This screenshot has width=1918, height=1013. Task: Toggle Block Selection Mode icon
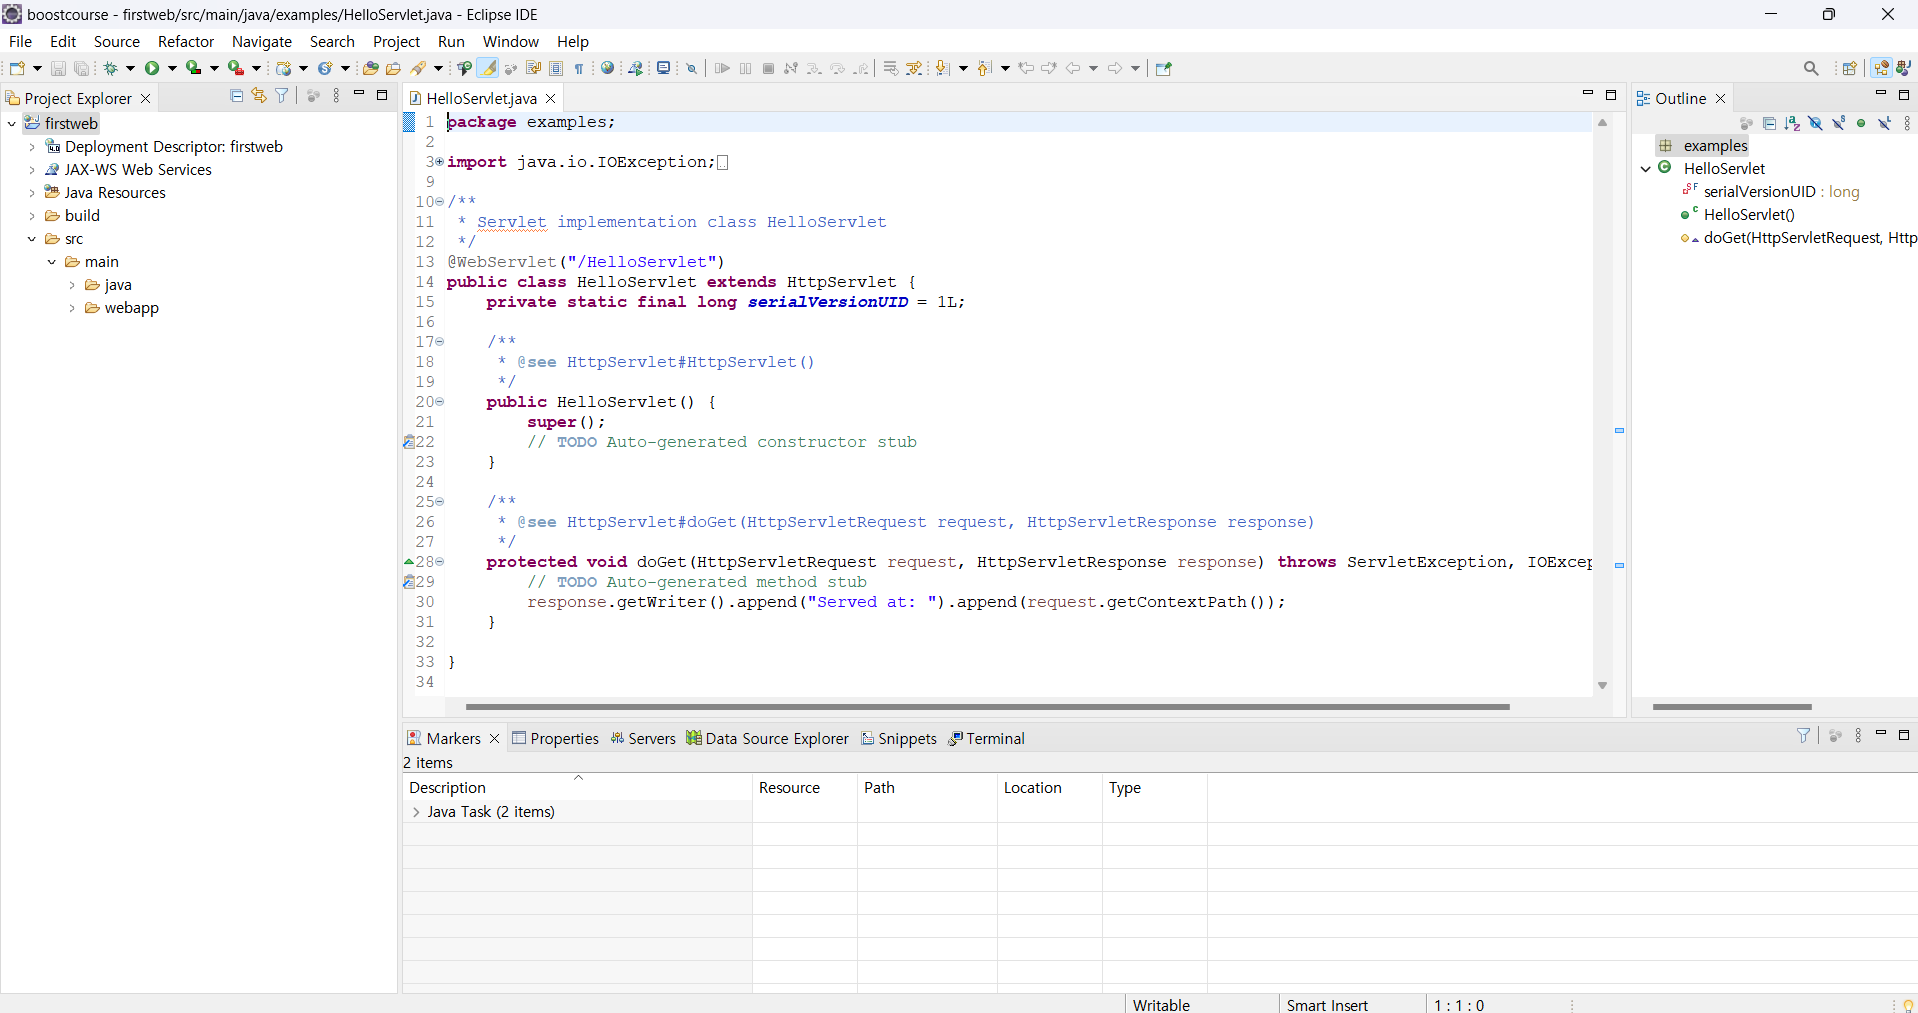(x=556, y=68)
